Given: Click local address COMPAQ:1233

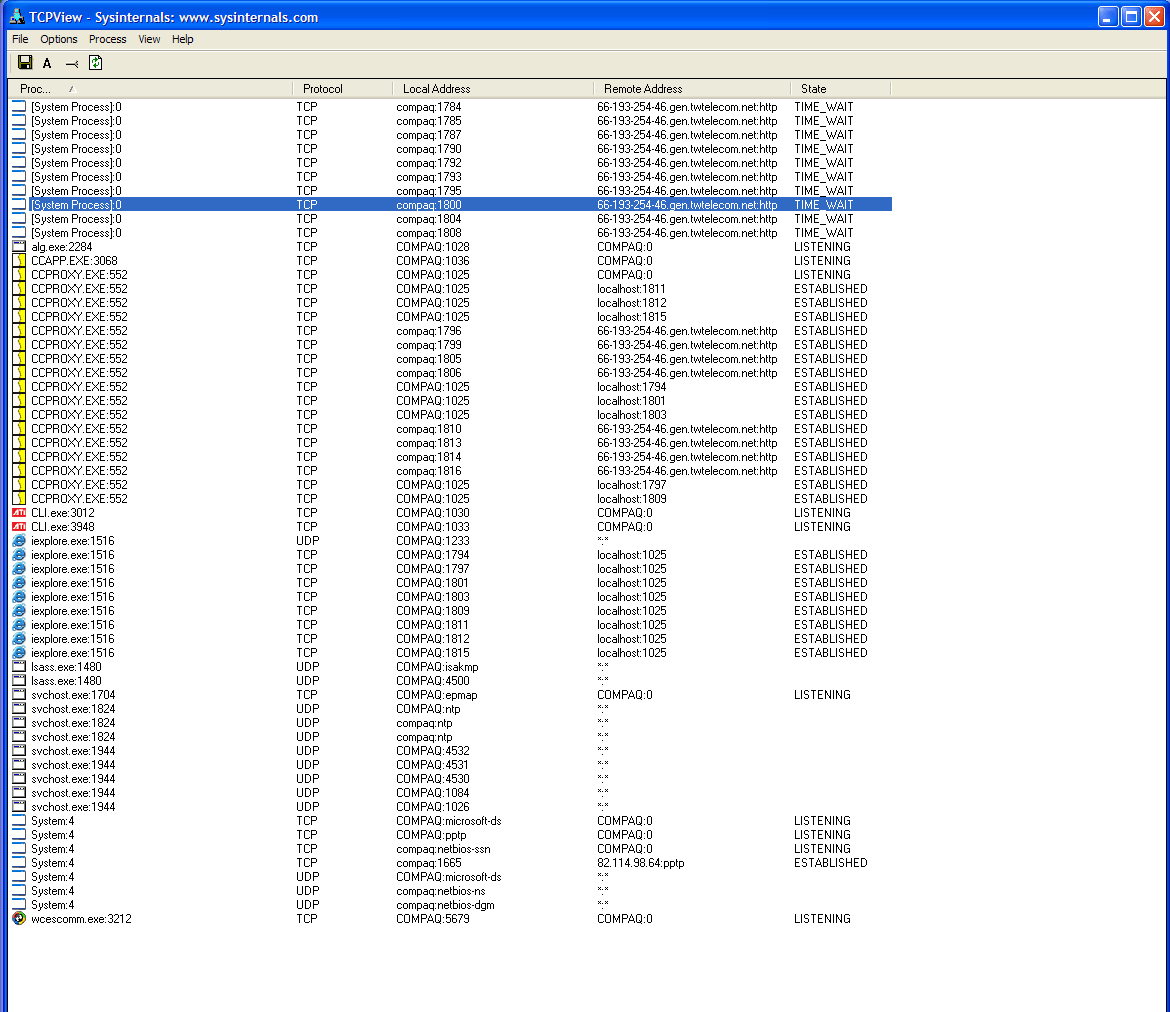Looking at the screenshot, I should point(433,541).
